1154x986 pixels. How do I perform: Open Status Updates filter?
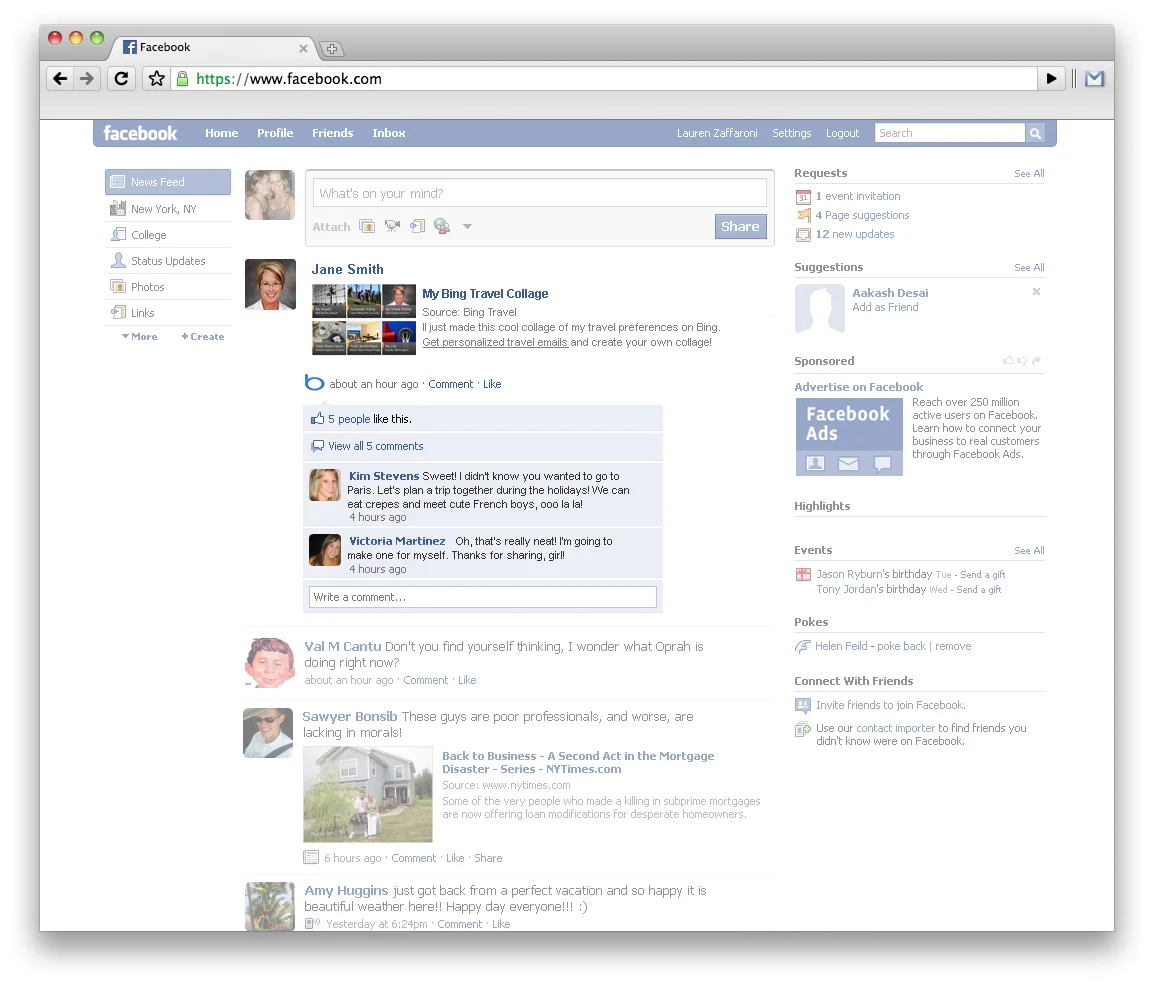(168, 260)
